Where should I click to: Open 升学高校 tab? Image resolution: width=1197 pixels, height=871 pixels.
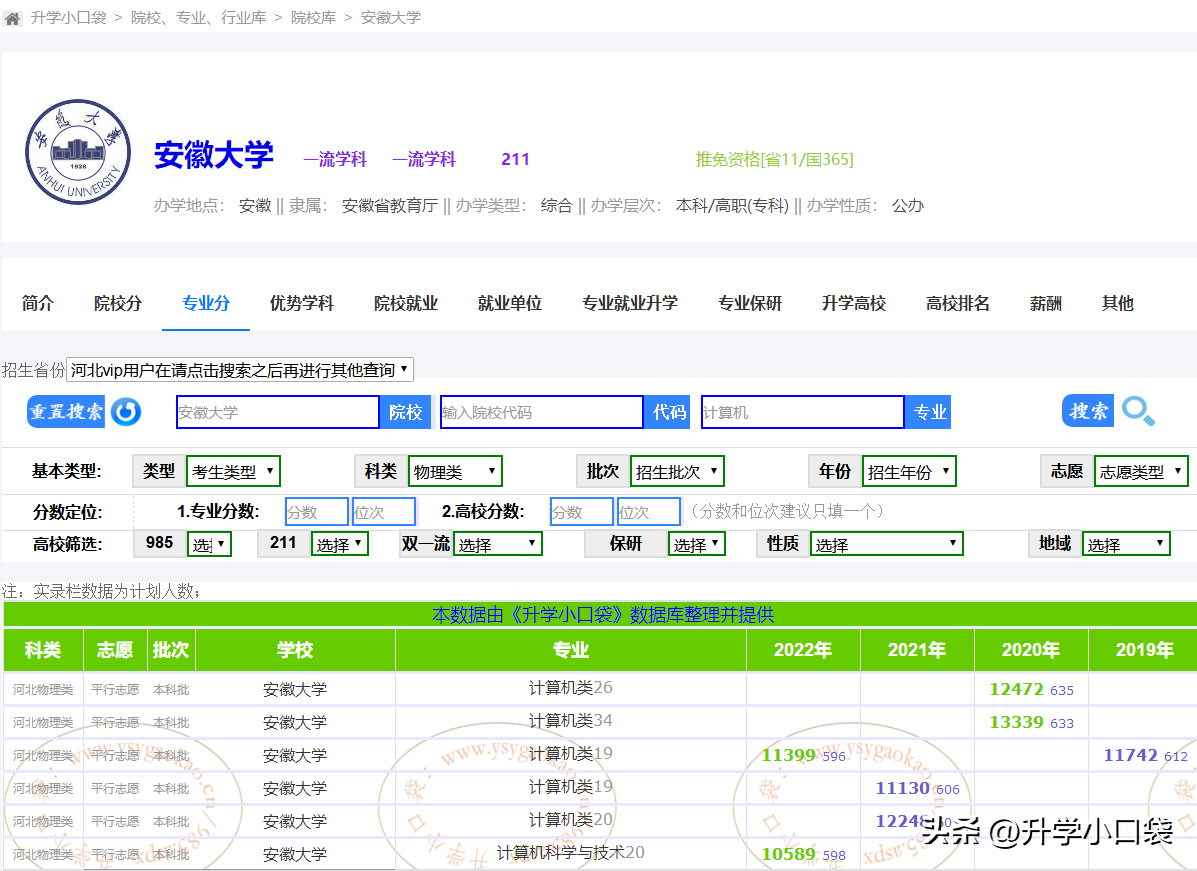tap(853, 303)
